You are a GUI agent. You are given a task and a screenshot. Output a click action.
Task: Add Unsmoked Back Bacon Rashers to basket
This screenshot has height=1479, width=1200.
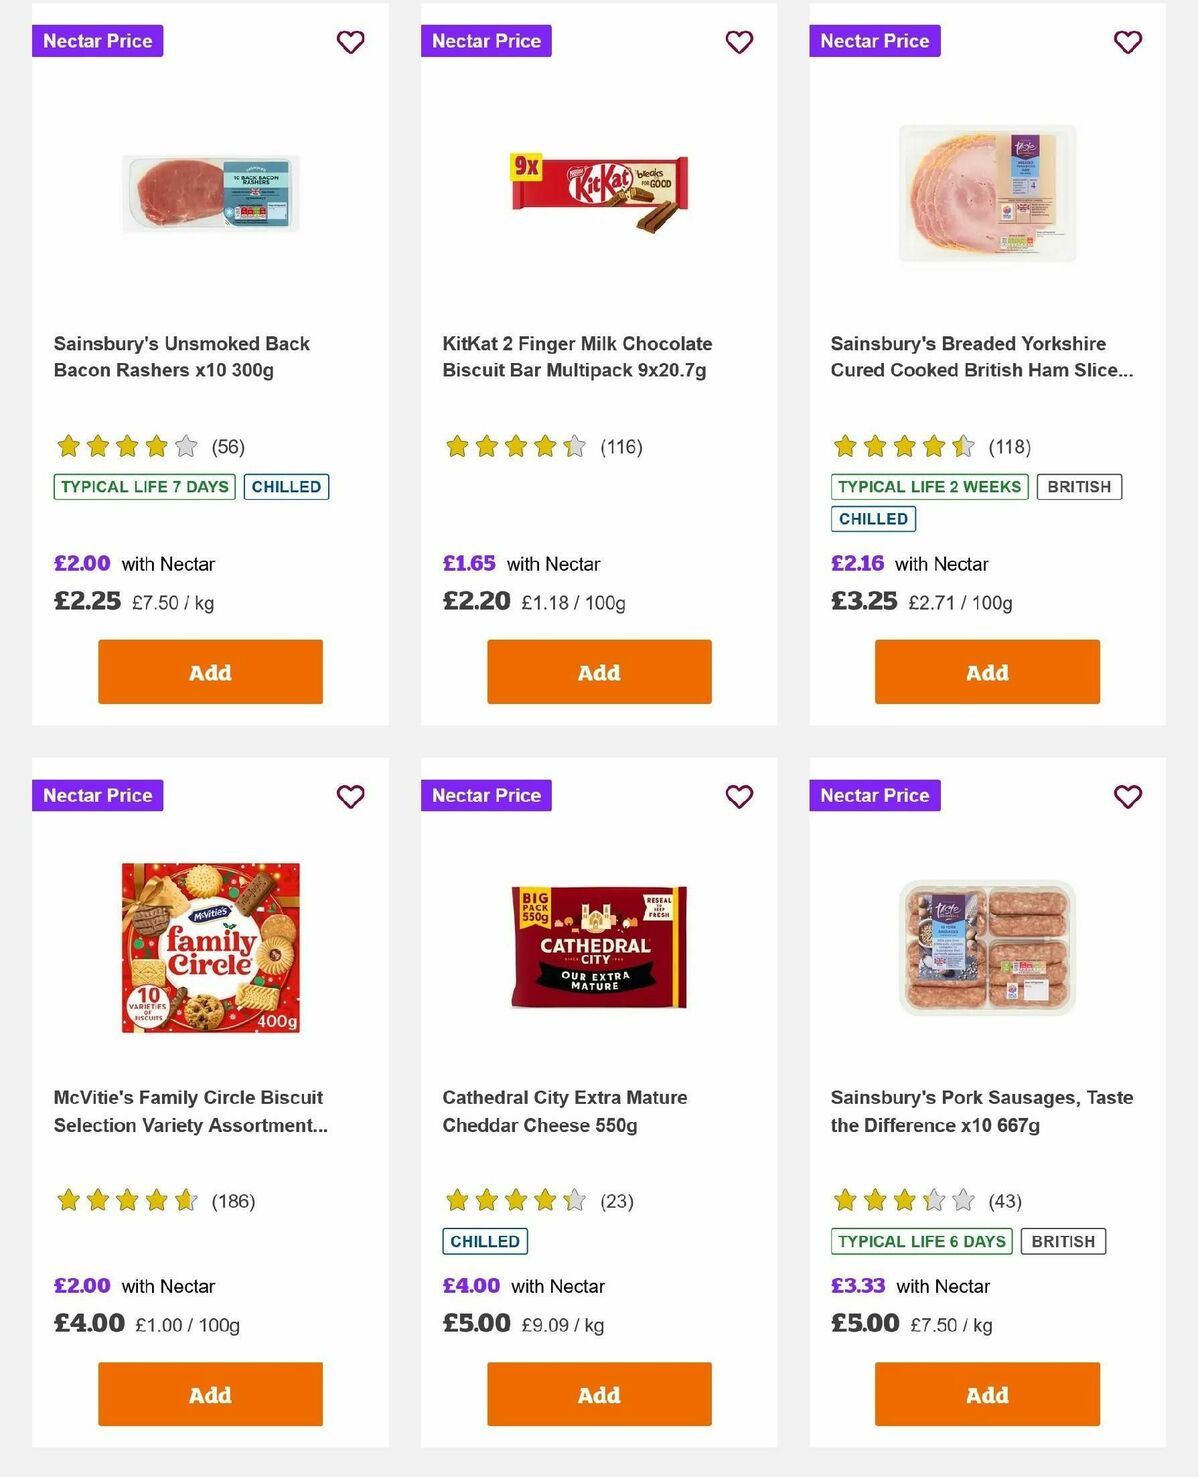[209, 672]
